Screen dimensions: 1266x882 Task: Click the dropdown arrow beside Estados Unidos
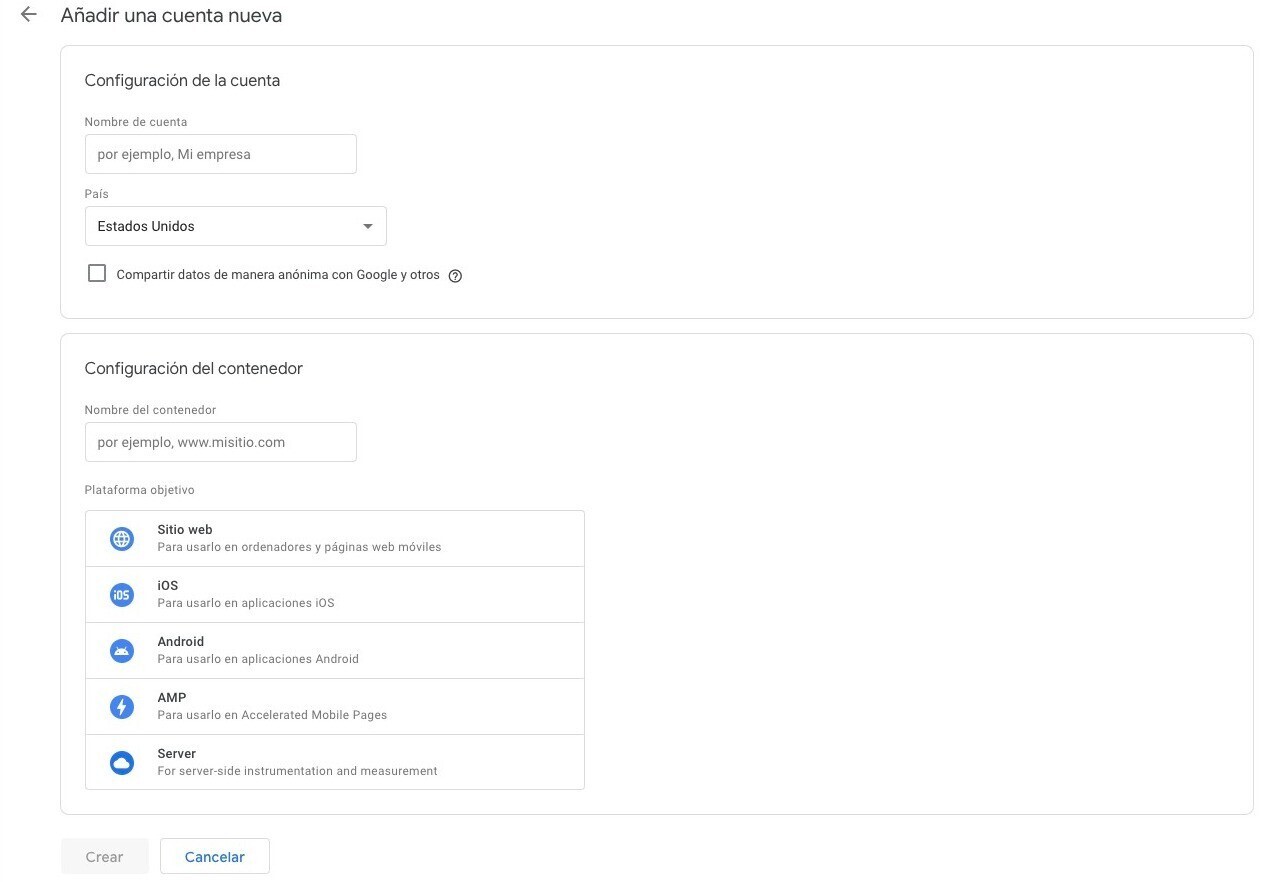tap(368, 227)
